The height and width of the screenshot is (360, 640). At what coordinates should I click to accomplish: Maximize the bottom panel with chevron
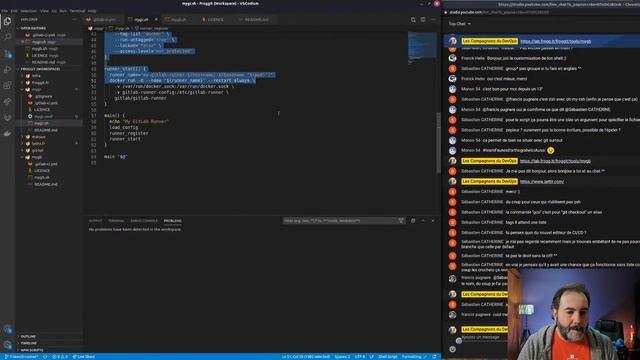point(423,221)
